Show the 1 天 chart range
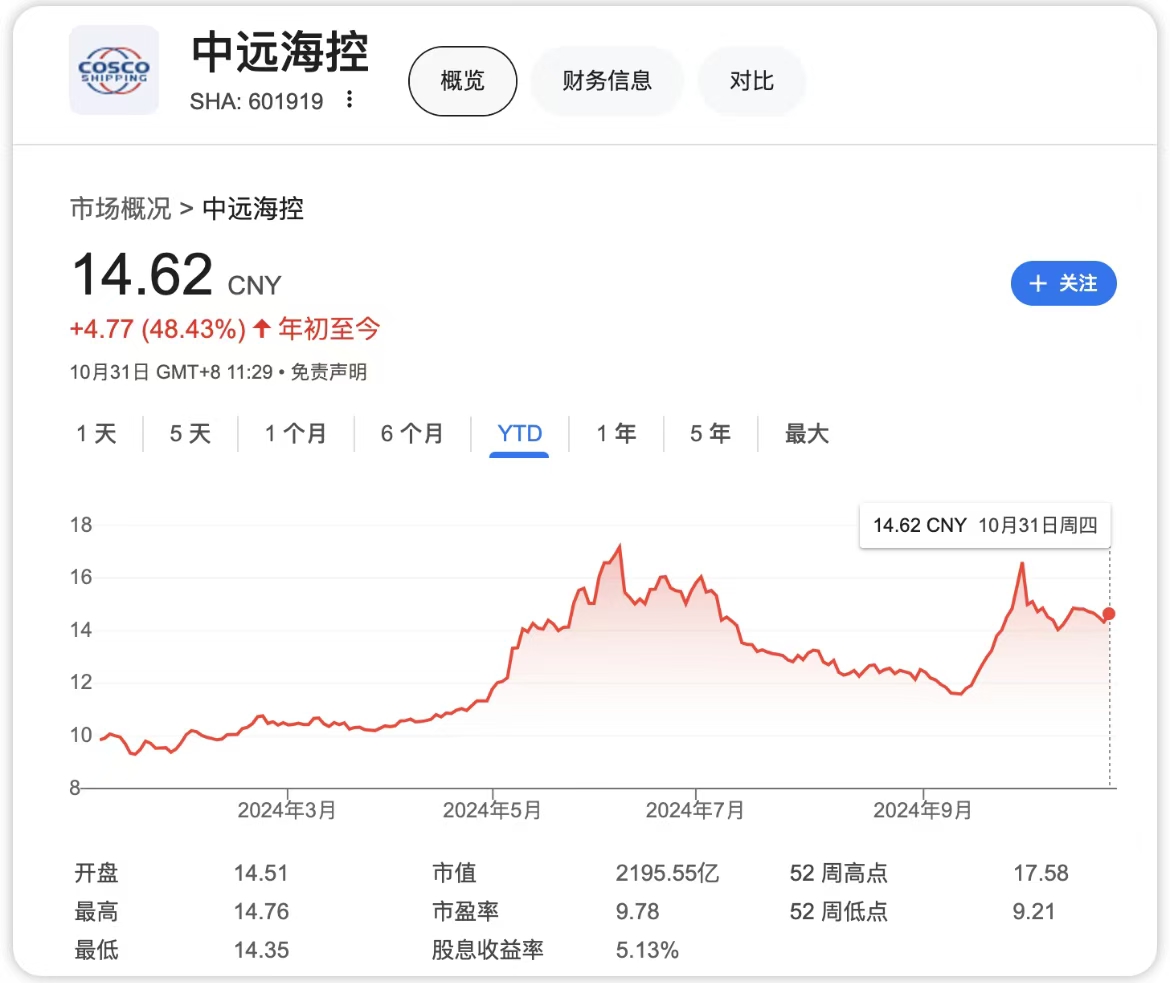Screen dimensions: 1170x983 (96, 433)
